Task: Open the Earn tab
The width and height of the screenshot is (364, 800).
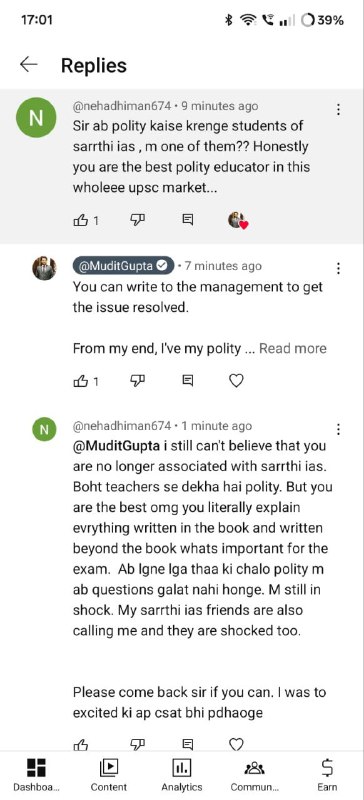Action: tap(327, 774)
